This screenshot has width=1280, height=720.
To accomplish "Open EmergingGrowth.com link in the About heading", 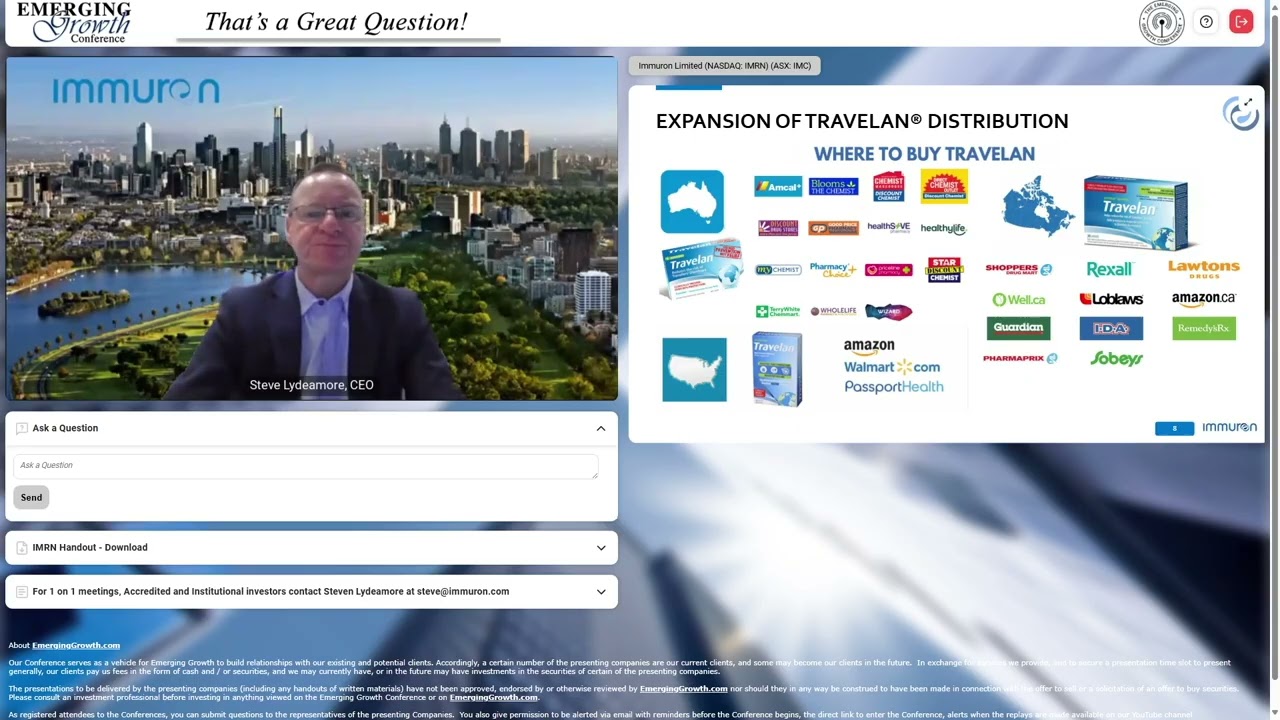I will click(76, 646).
